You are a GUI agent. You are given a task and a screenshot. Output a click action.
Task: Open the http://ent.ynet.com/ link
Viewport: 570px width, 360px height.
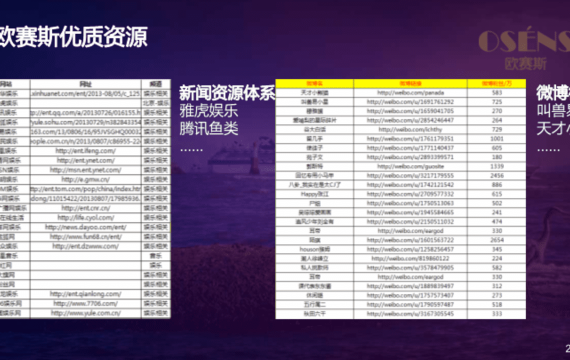click(x=86, y=160)
